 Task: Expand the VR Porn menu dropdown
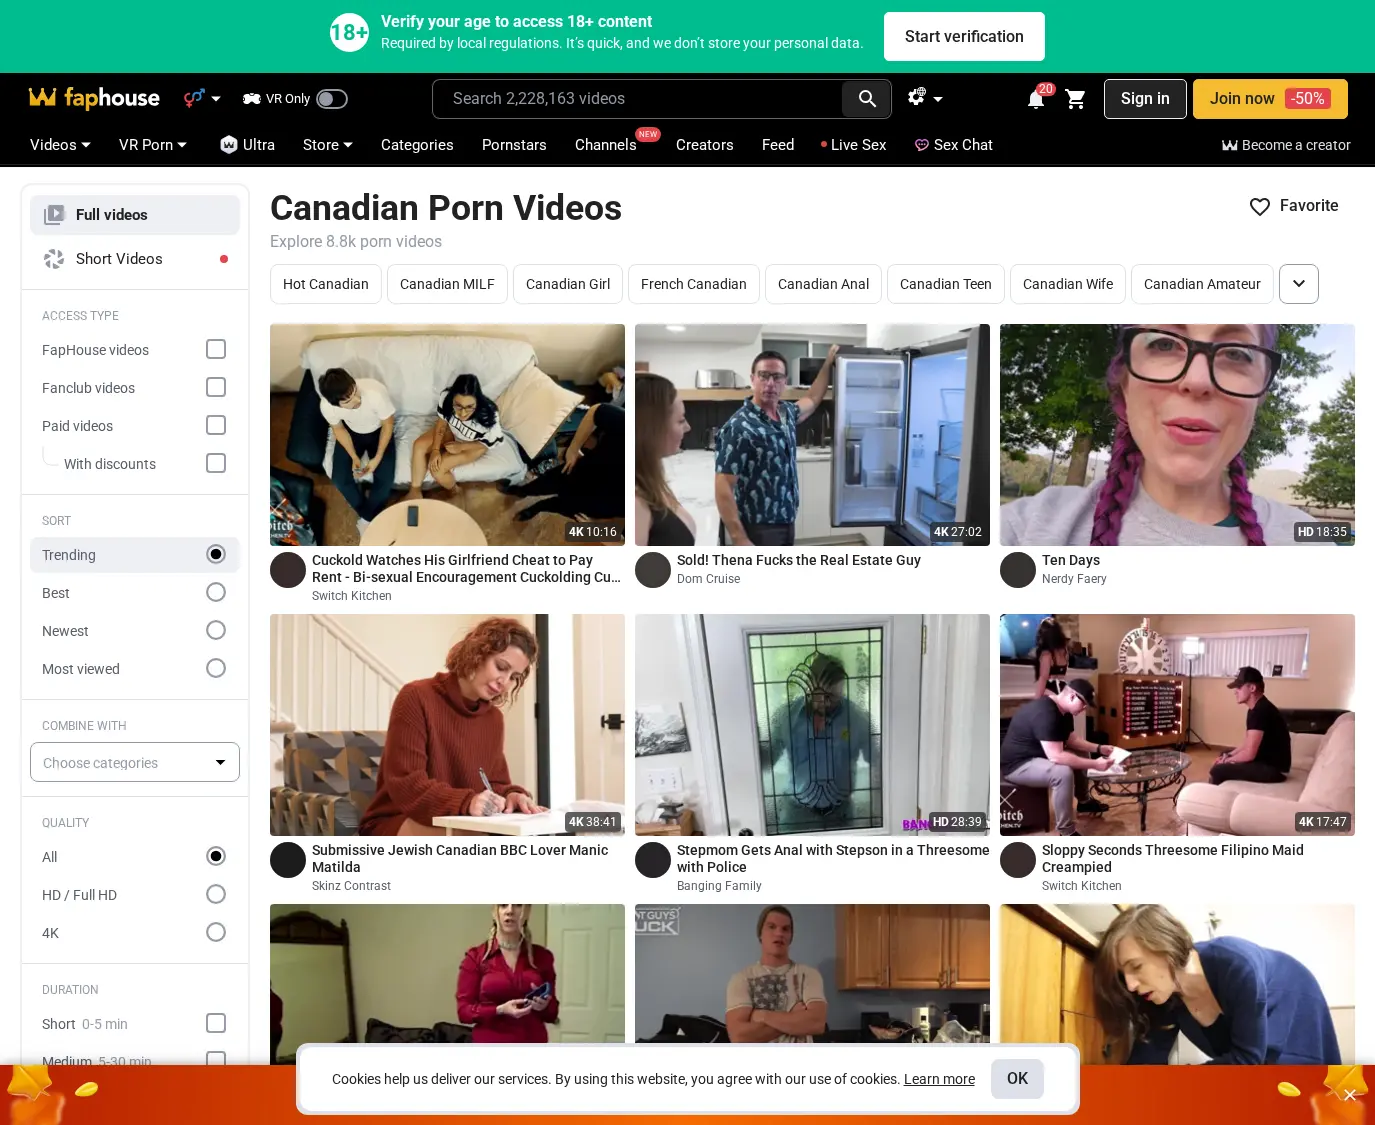point(153,145)
